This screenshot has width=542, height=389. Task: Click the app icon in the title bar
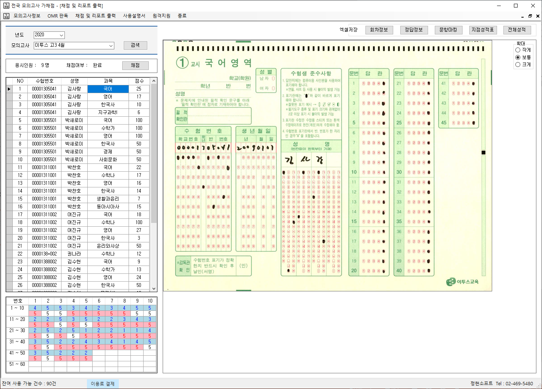tap(6, 6)
